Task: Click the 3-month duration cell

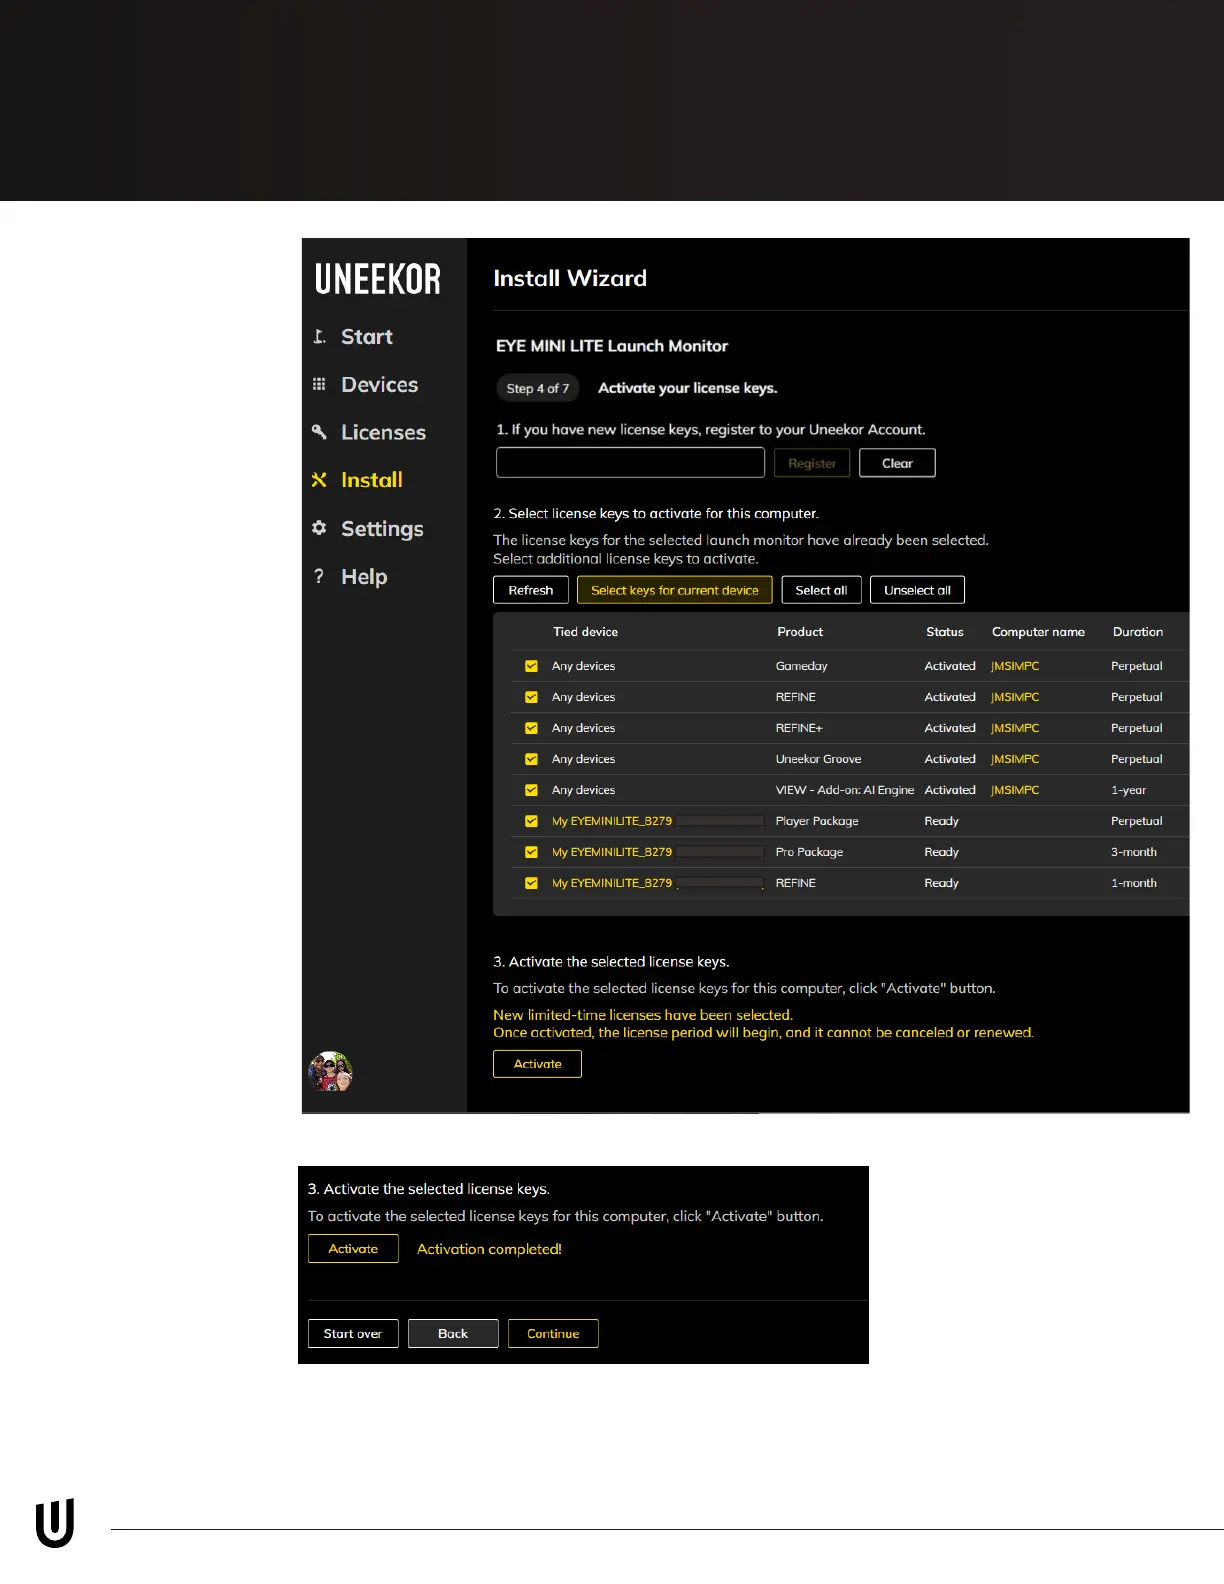Action: (1134, 852)
